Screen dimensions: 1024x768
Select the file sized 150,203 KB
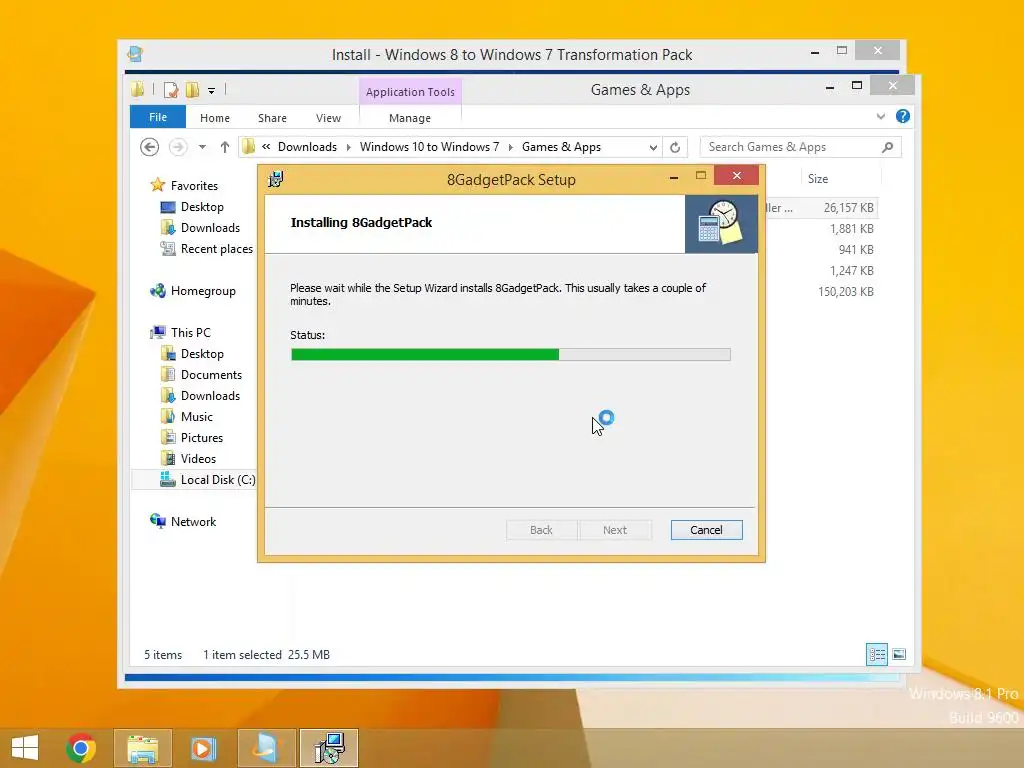coord(845,291)
